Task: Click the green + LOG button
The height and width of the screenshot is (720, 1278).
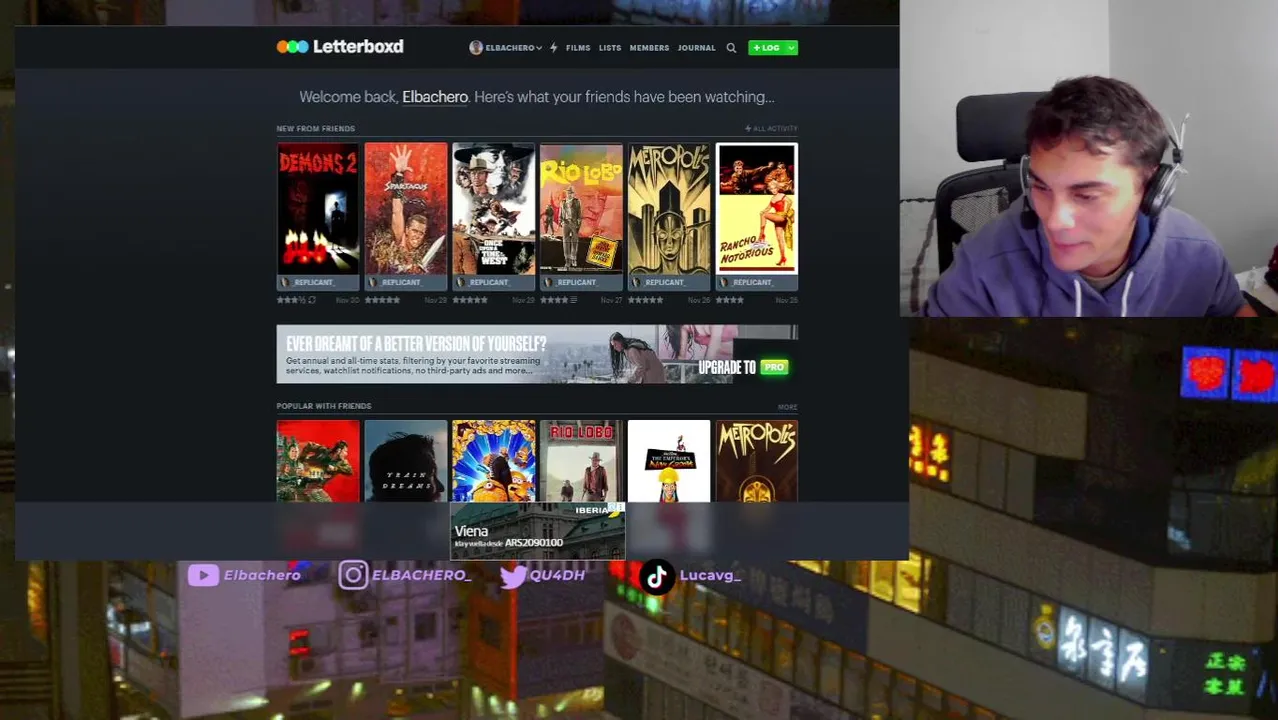Action: tap(766, 47)
